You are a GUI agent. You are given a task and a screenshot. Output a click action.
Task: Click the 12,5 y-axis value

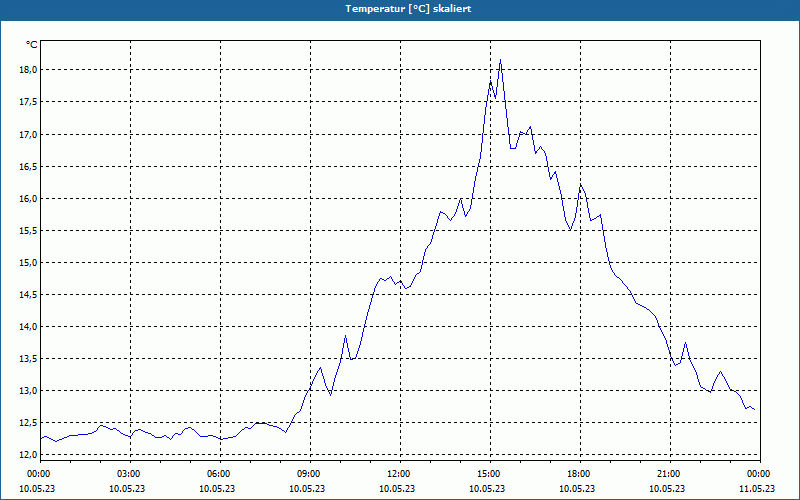[x=29, y=423]
